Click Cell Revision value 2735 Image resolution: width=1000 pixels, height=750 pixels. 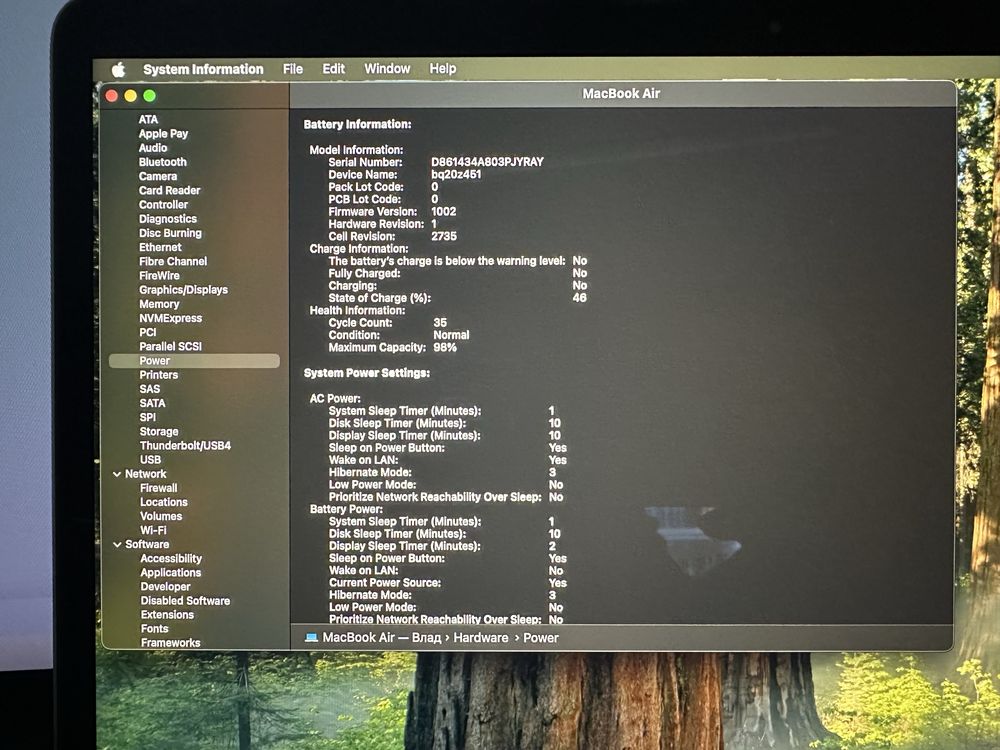click(444, 236)
